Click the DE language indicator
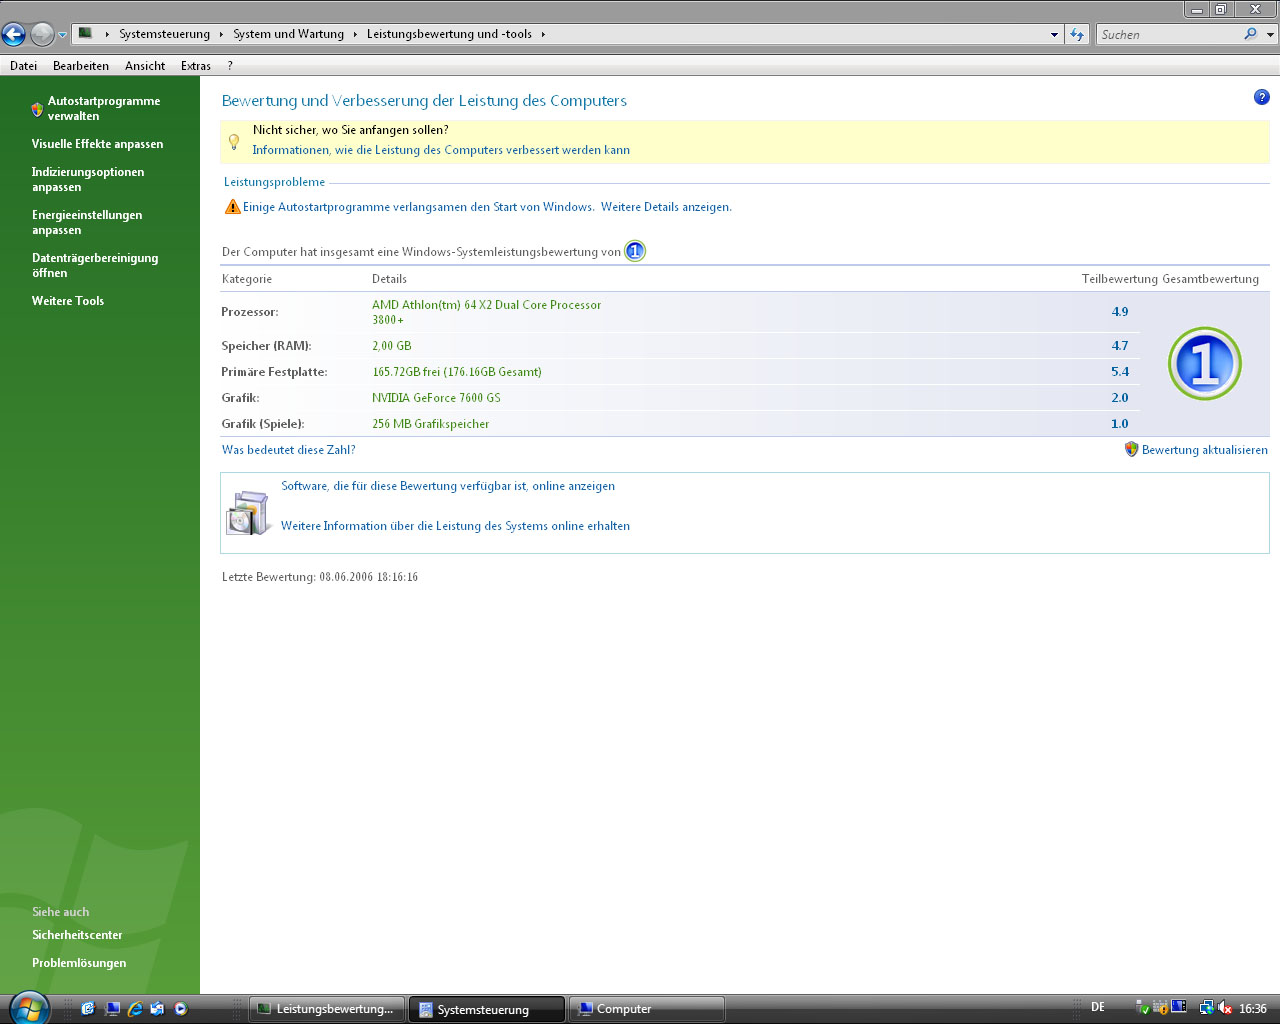 [x=1098, y=1007]
